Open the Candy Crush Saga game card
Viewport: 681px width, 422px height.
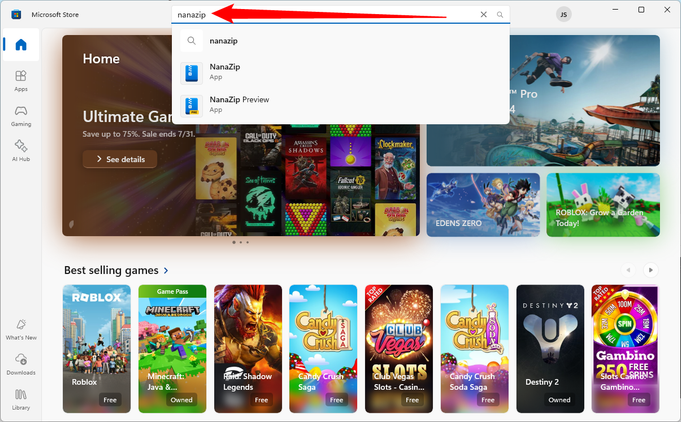pyautogui.click(x=323, y=349)
